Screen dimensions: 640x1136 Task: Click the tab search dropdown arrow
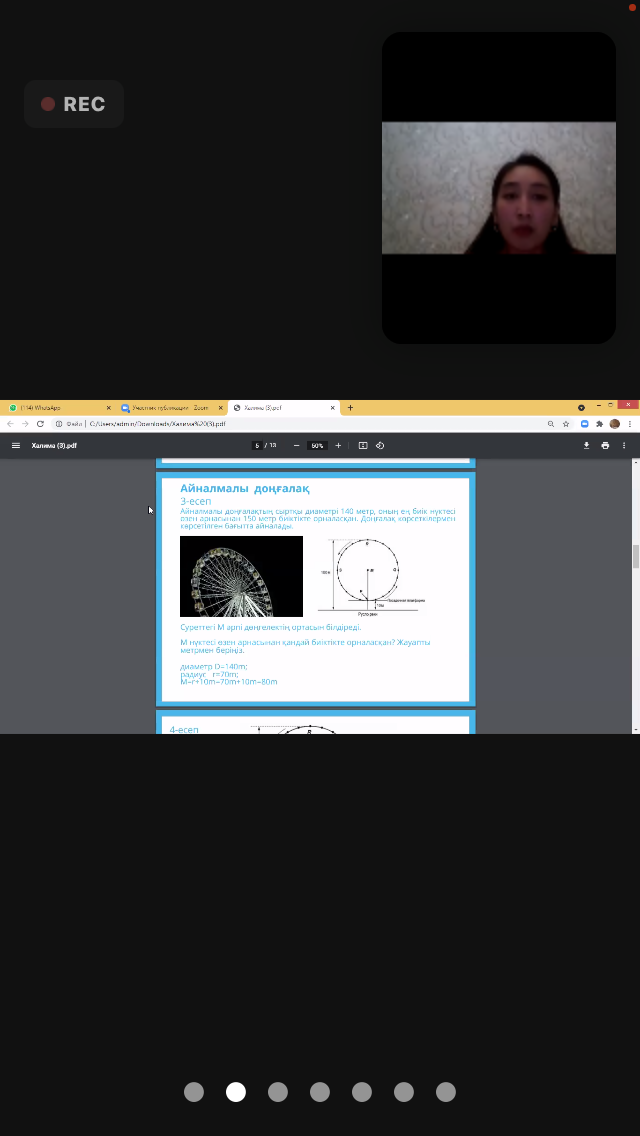click(x=581, y=408)
